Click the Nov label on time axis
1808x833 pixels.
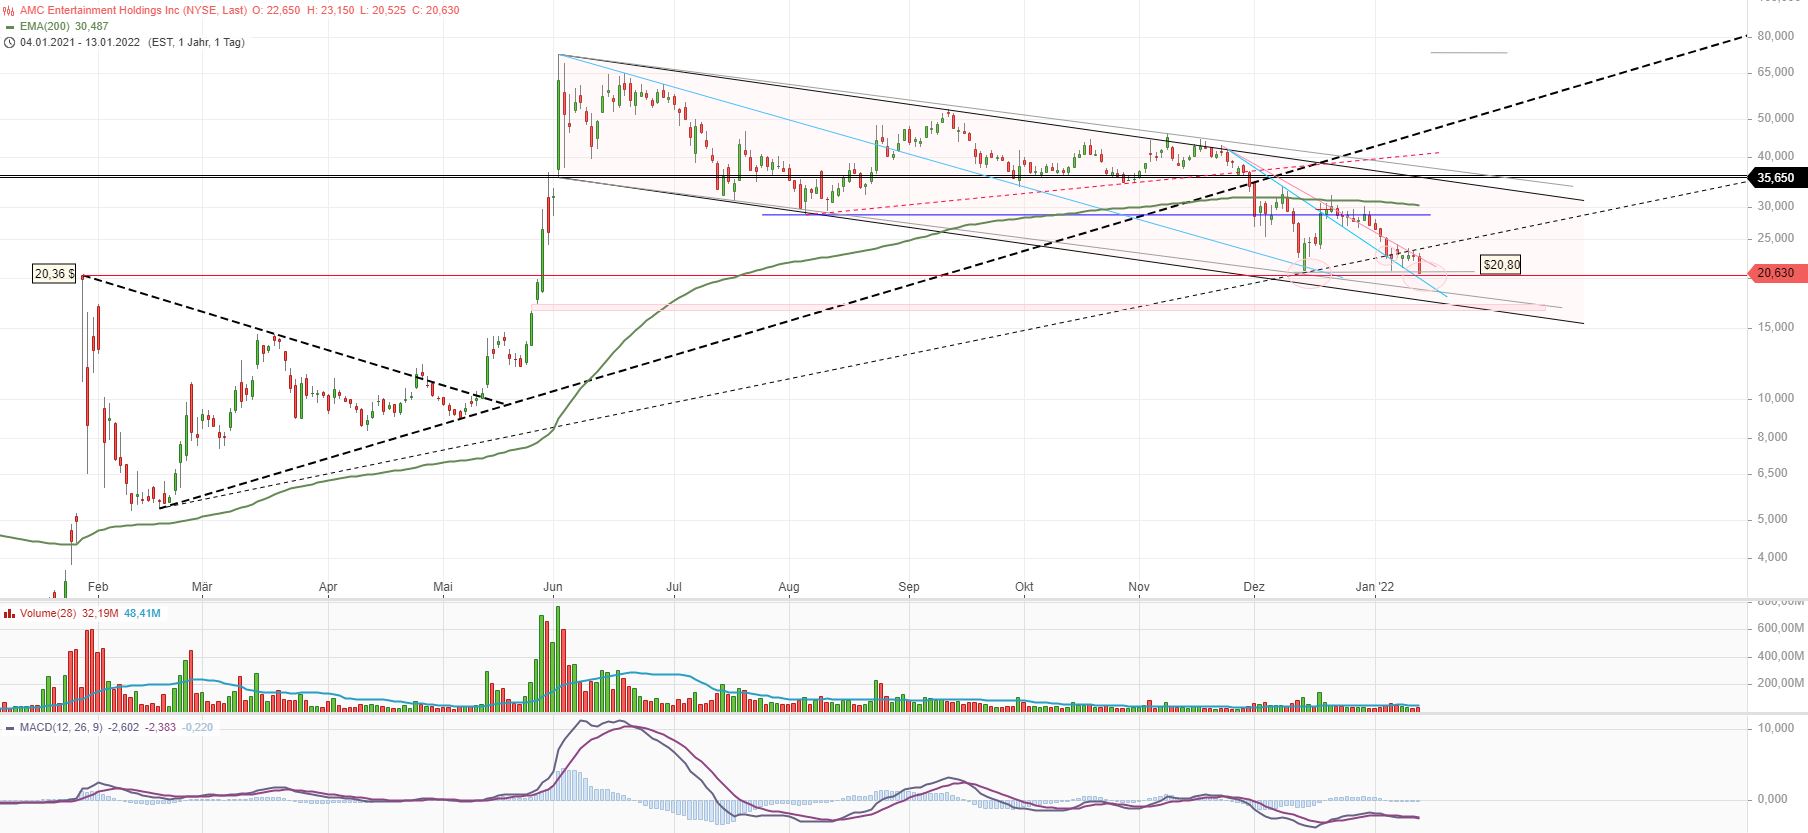tap(1139, 587)
